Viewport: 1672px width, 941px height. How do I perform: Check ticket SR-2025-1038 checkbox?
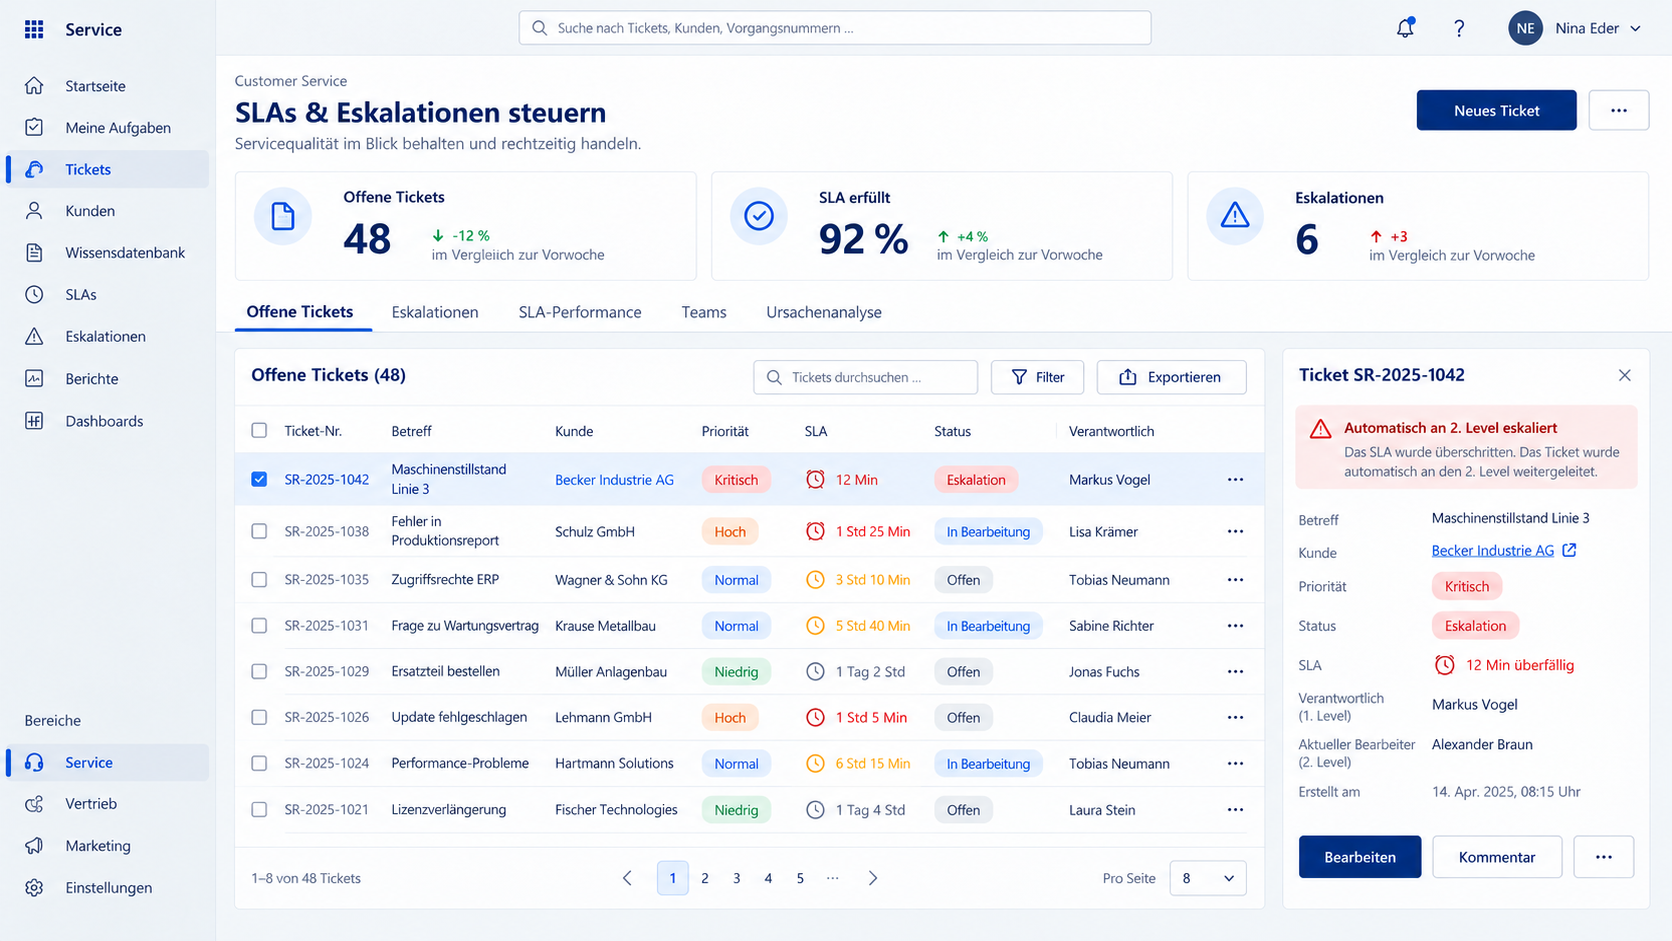259,531
